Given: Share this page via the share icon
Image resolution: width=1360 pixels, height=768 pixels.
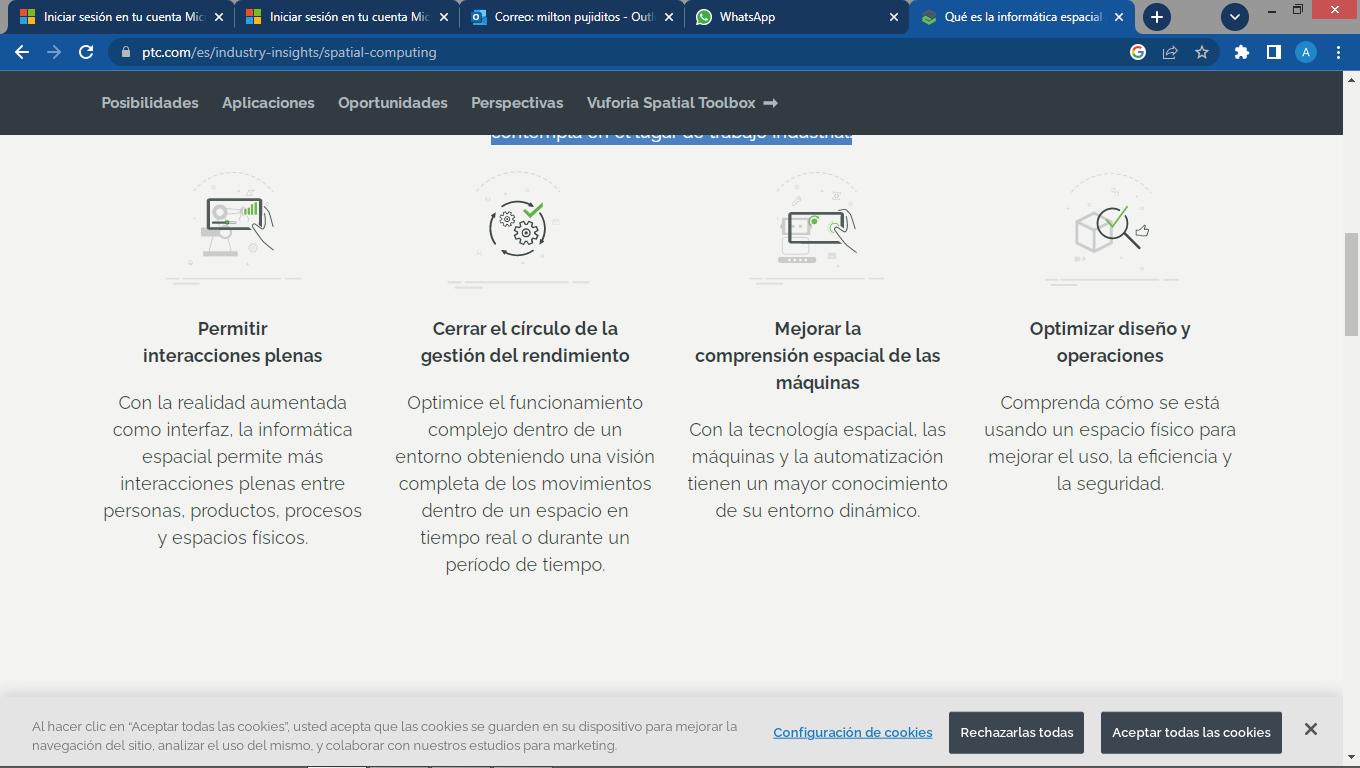Looking at the screenshot, I should coord(1170,52).
